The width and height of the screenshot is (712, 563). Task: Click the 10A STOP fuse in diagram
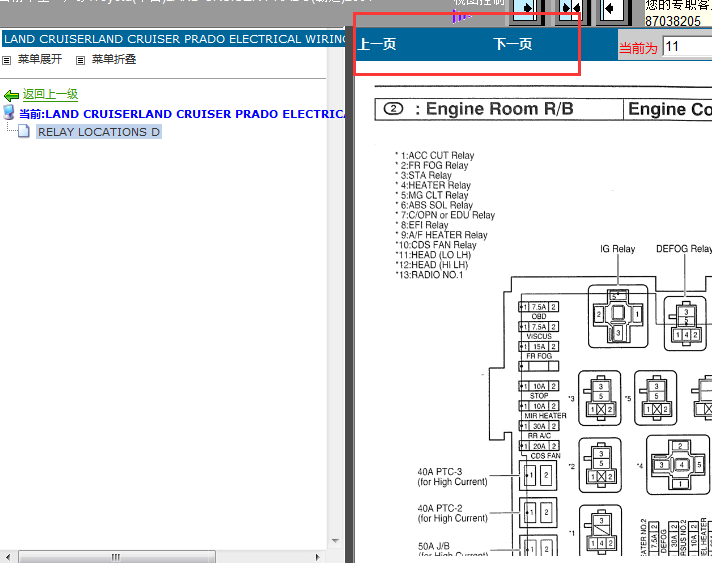(x=539, y=386)
